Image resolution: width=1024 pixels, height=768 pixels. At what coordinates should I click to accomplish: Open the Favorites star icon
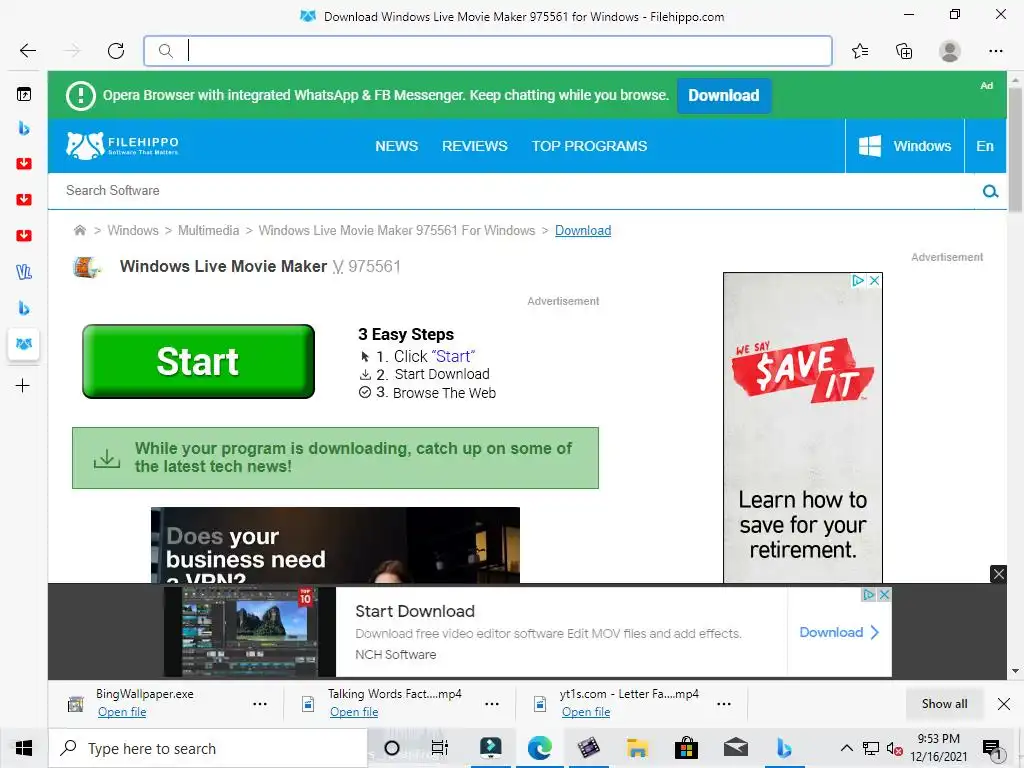point(860,51)
